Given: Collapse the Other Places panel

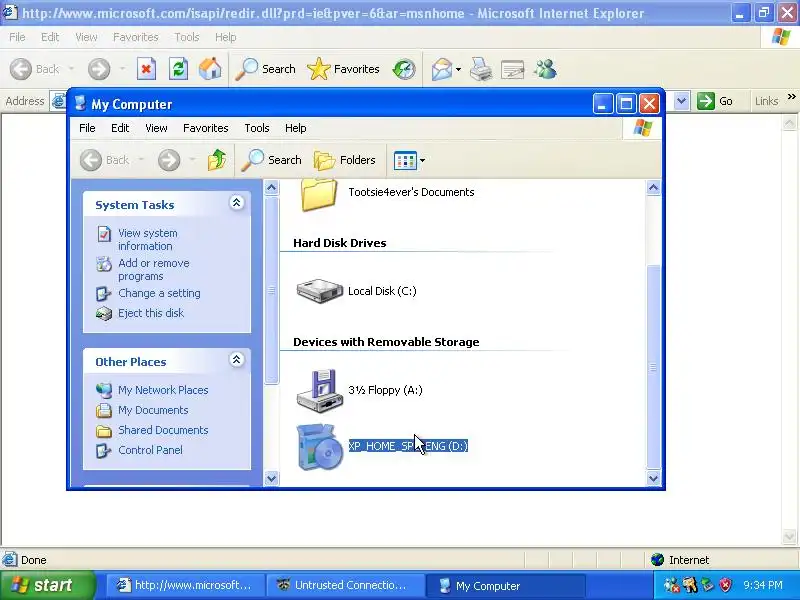Looking at the screenshot, I should coord(236,360).
